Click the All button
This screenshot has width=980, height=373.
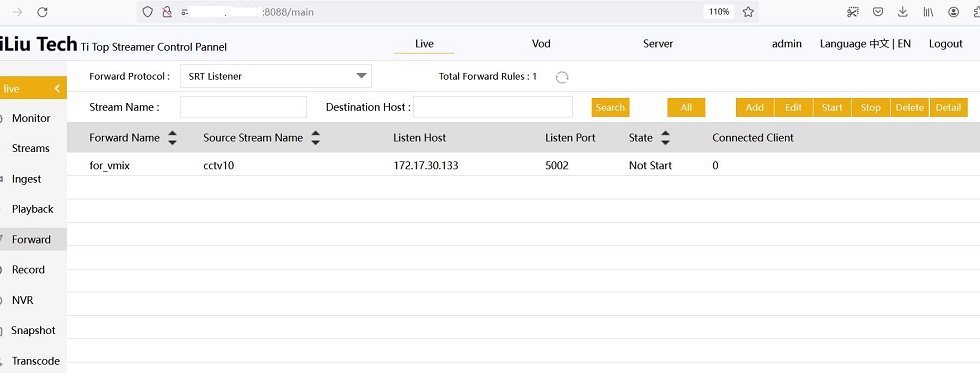coord(686,107)
